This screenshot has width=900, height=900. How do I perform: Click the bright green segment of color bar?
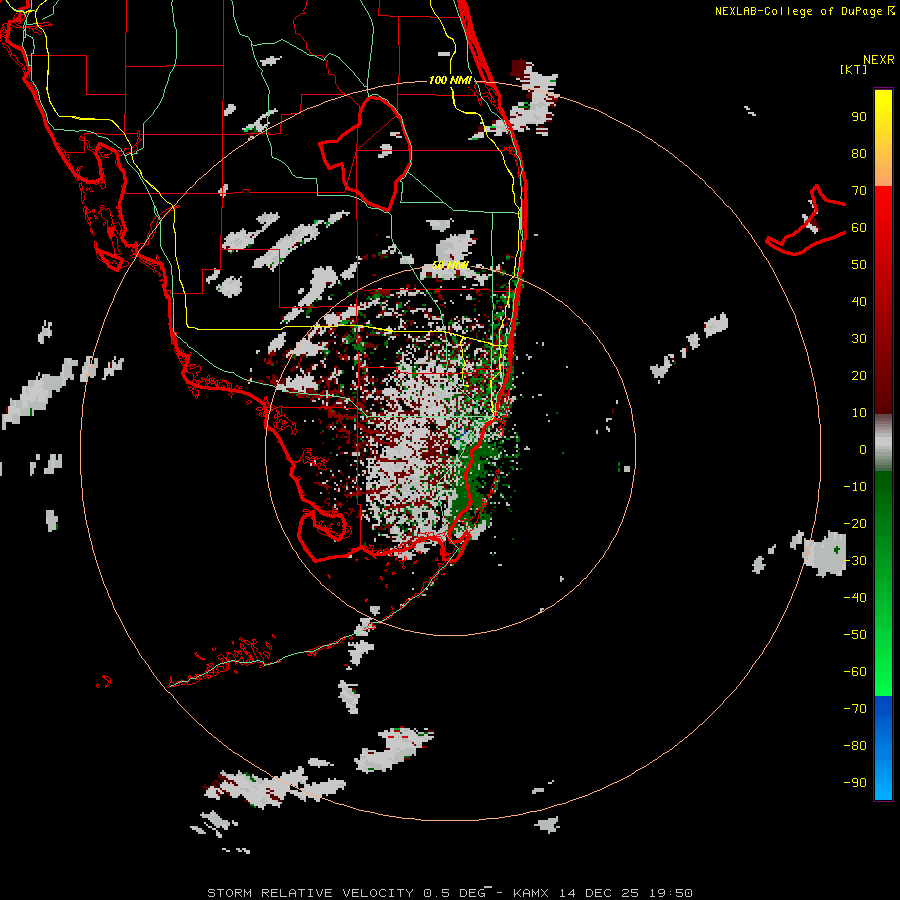[x=883, y=583]
